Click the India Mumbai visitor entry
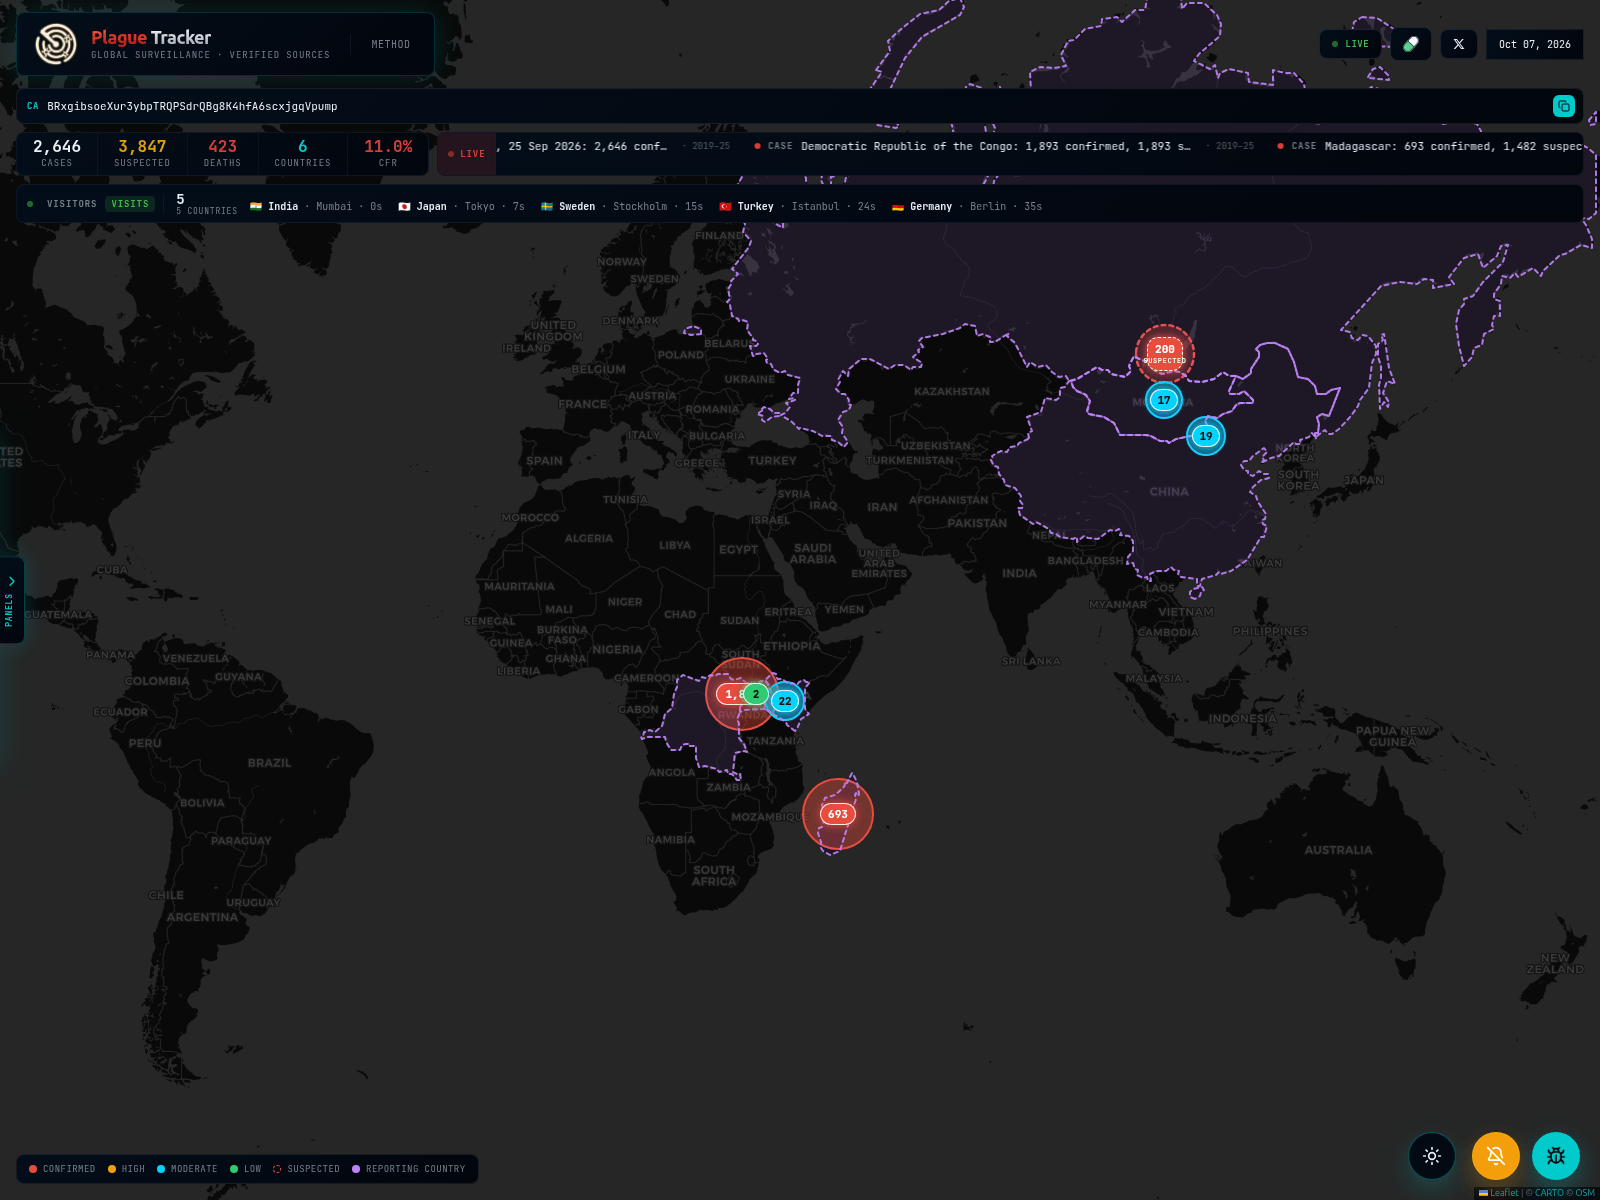The height and width of the screenshot is (1200, 1600). click(x=316, y=206)
